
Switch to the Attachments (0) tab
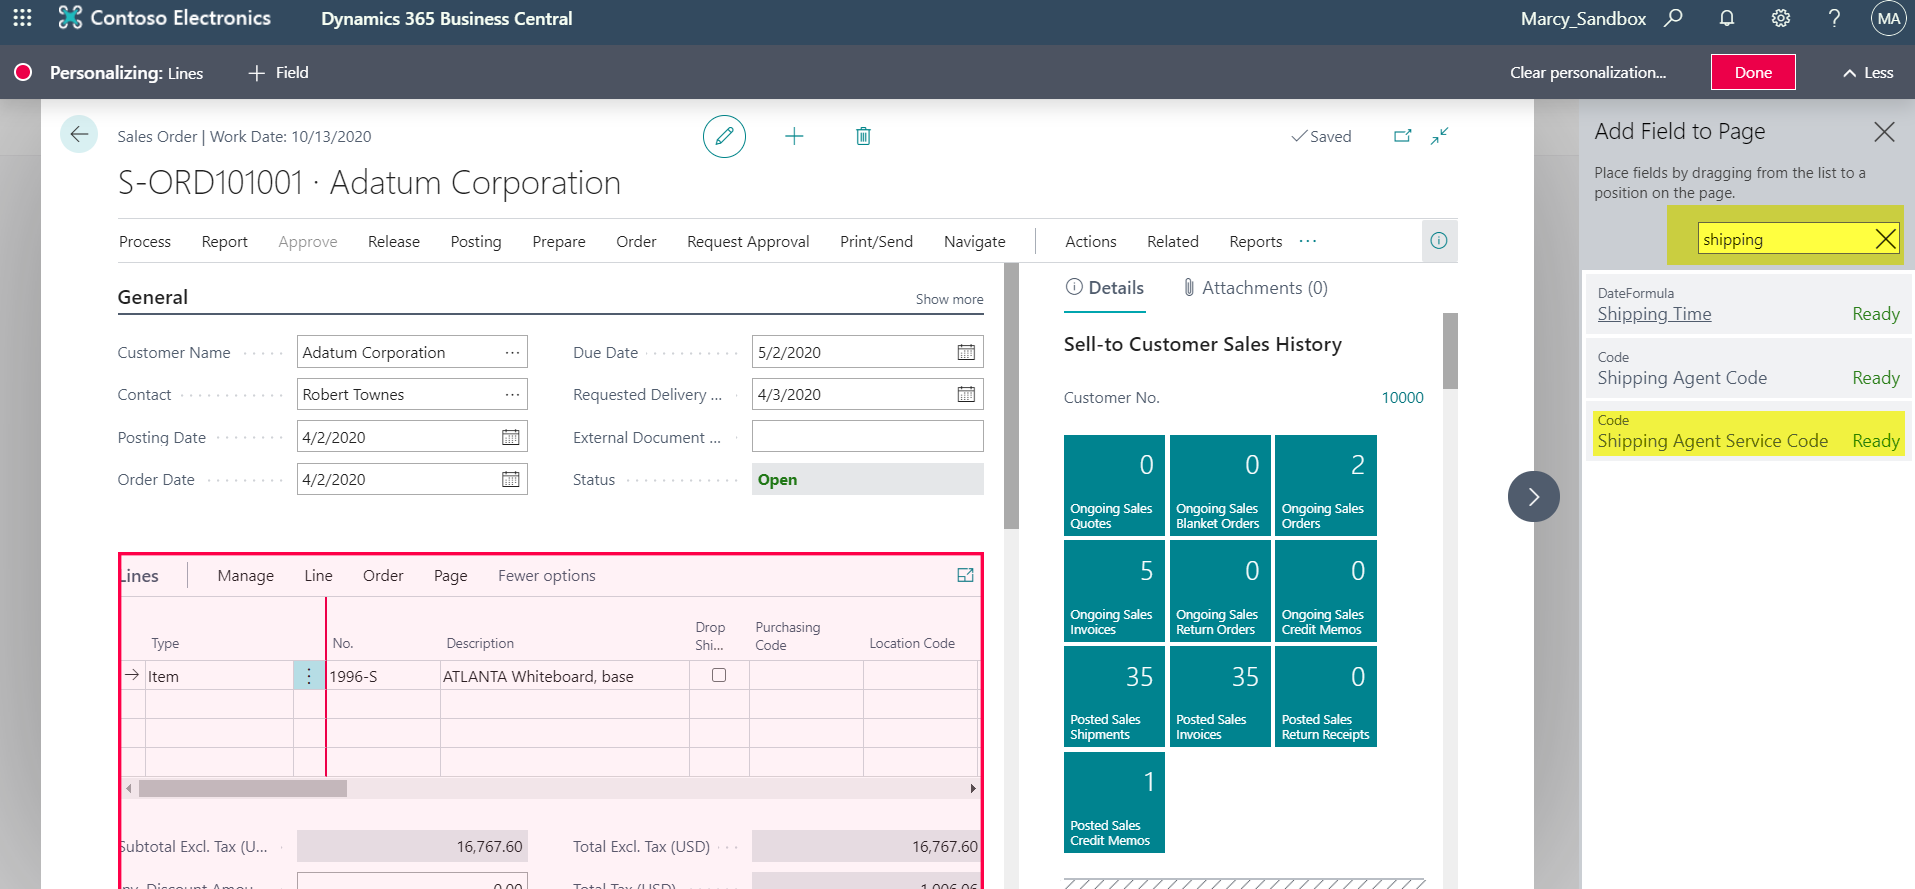point(1255,288)
